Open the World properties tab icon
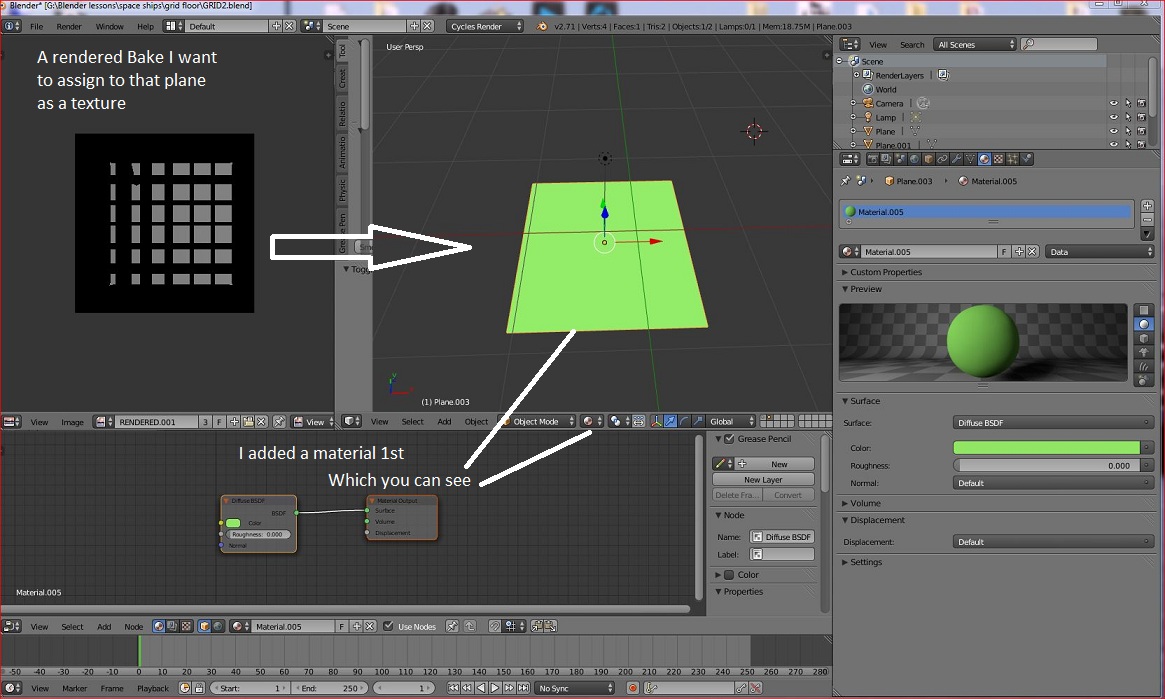This screenshot has height=699, width=1165. tap(914, 159)
